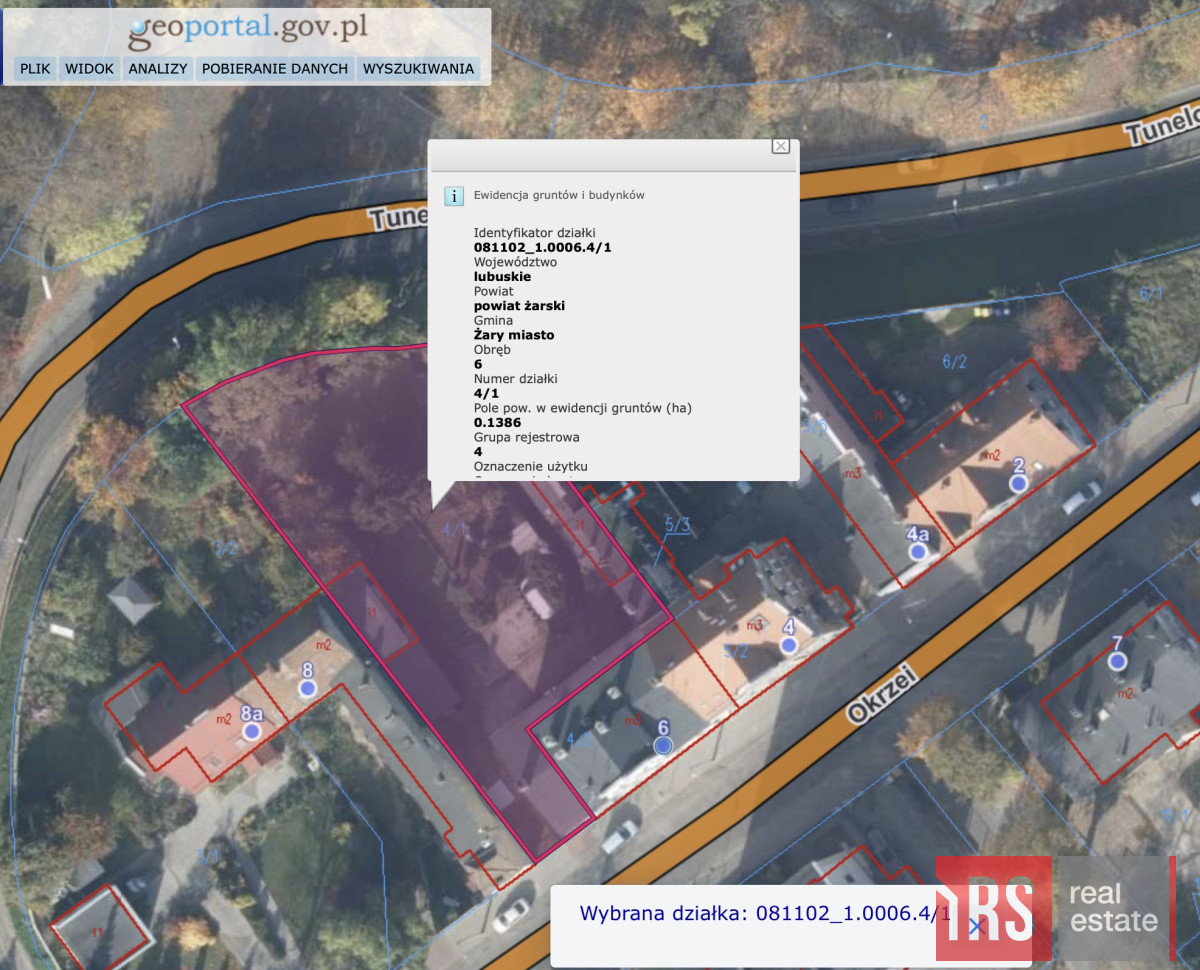Open the PLIK menu
This screenshot has width=1200, height=970.
(35, 68)
